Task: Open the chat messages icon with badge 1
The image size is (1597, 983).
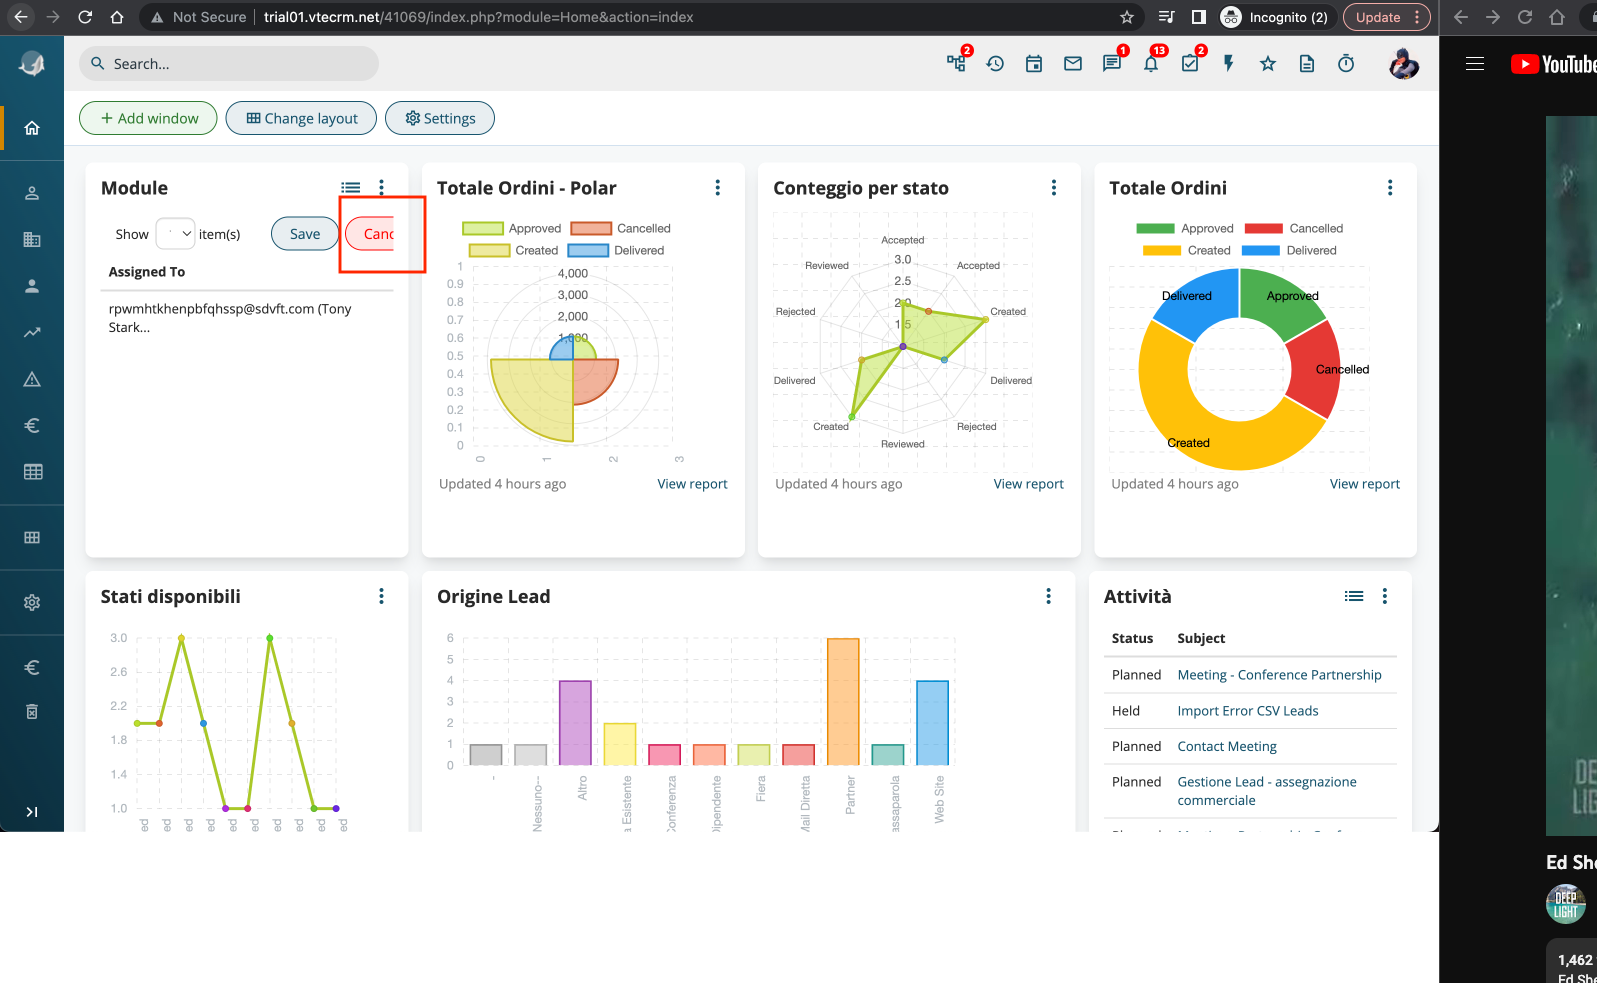Action: coord(1112,64)
